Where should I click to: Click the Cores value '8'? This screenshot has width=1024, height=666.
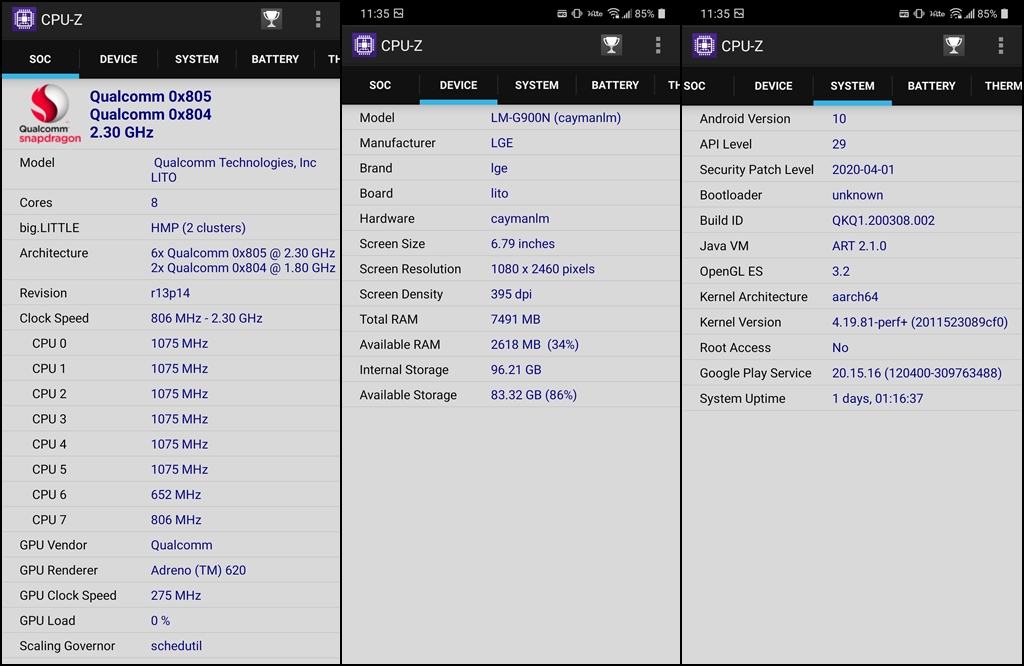point(154,202)
